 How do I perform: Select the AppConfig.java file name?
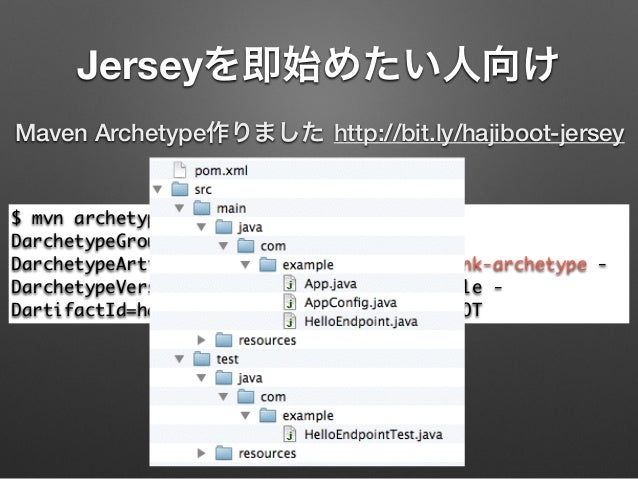click(x=350, y=303)
